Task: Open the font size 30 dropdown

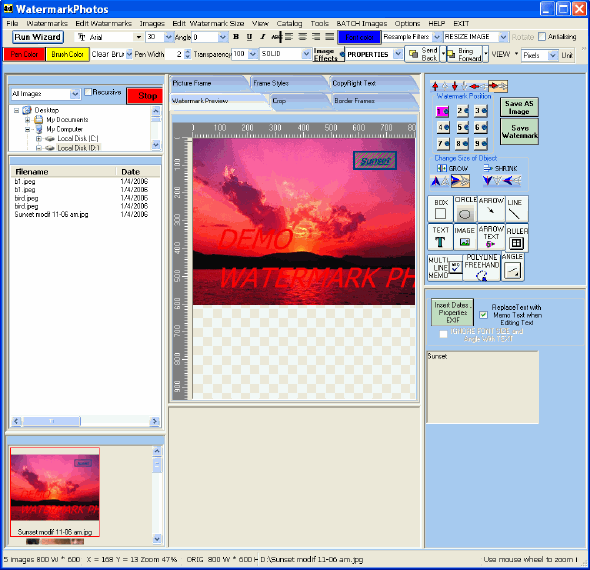Action: (x=168, y=37)
